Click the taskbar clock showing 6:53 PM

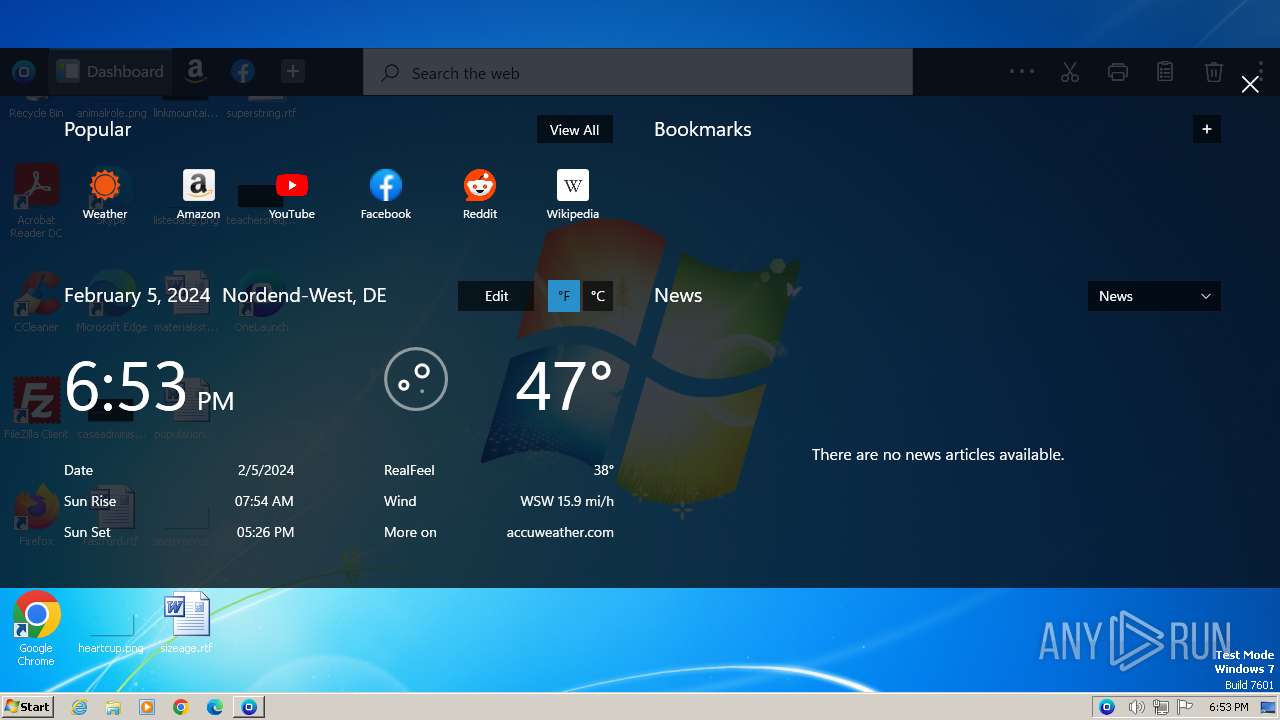pos(1229,707)
